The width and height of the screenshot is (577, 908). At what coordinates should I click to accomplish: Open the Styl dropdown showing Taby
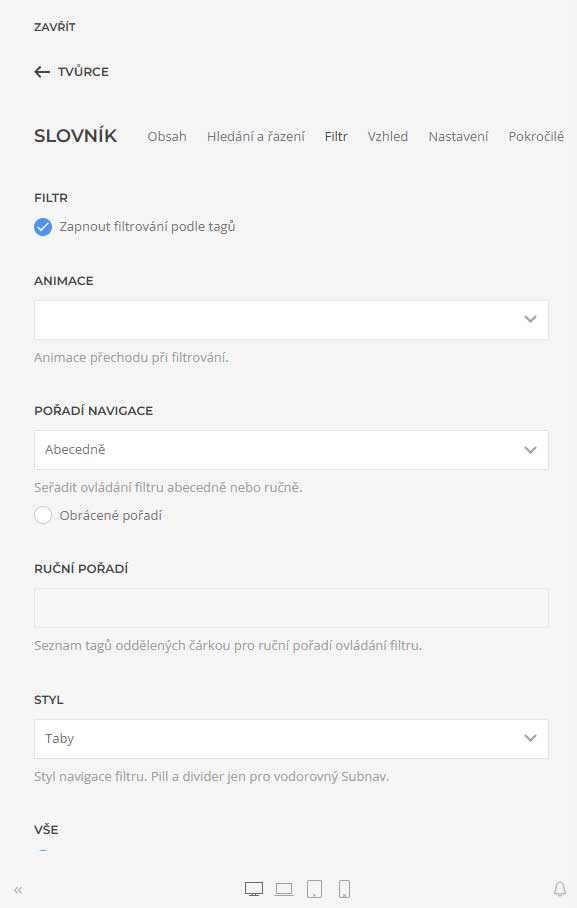point(291,739)
